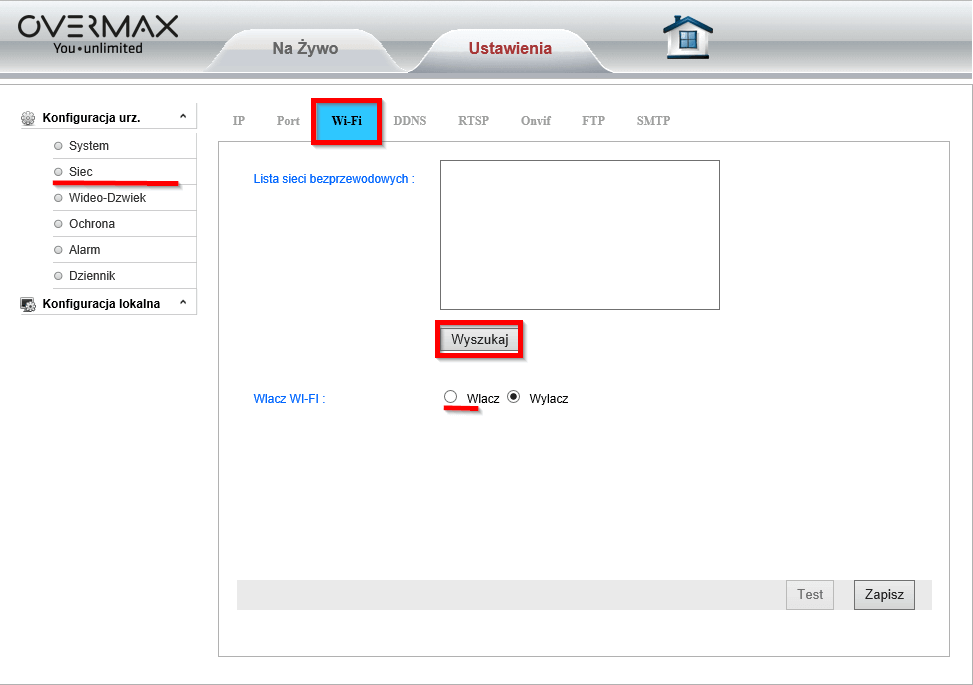Click the monitor icon beside Konfiguracja lokalna
973x685 pixels.
(28, 304)
